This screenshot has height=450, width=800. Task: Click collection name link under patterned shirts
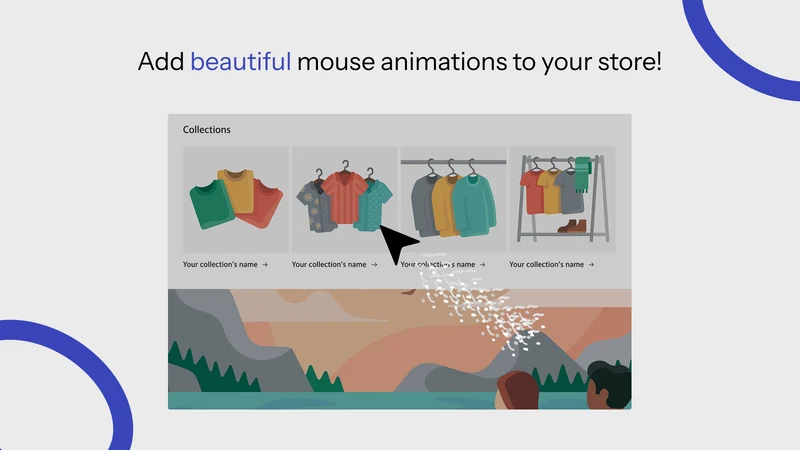334,264
